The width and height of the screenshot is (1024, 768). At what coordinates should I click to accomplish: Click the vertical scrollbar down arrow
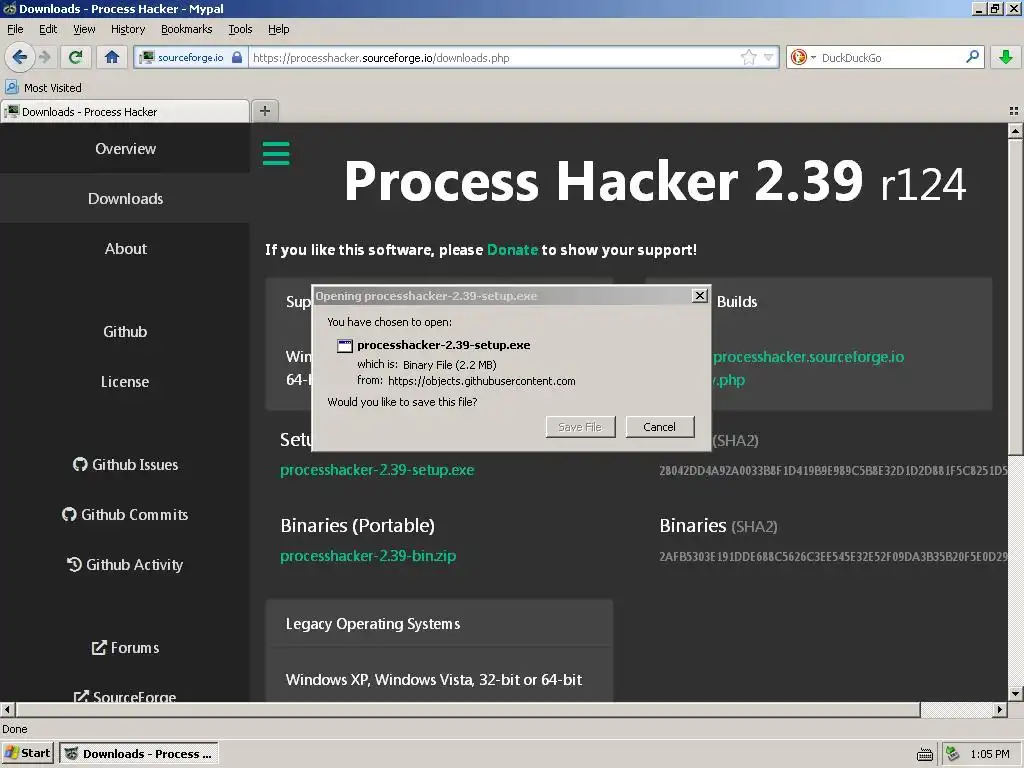click(x=1016, y=694)
